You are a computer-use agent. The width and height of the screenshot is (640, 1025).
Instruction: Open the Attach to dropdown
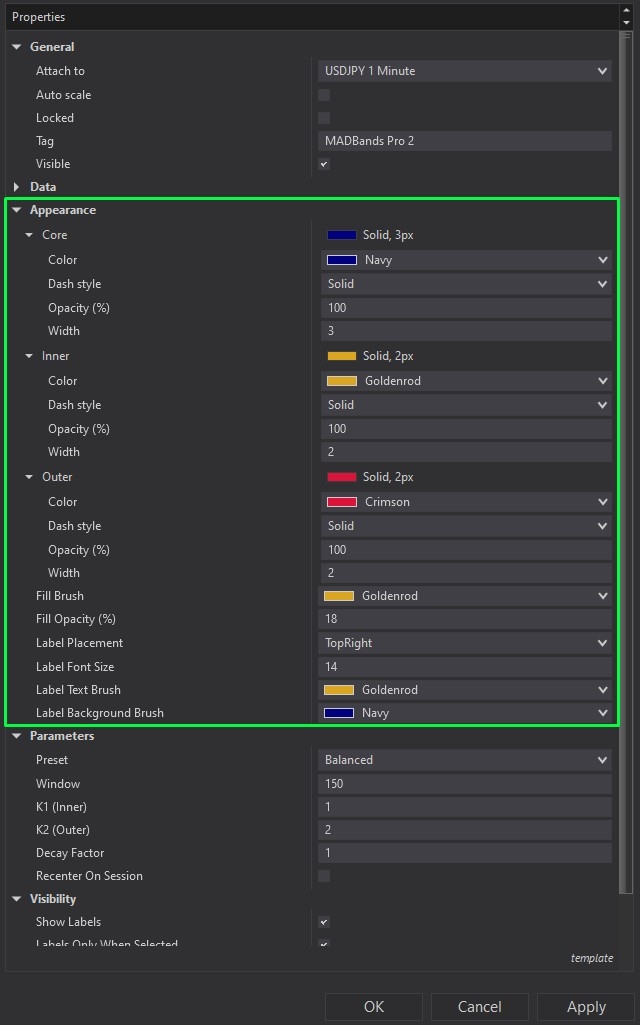tap(465, 71)
